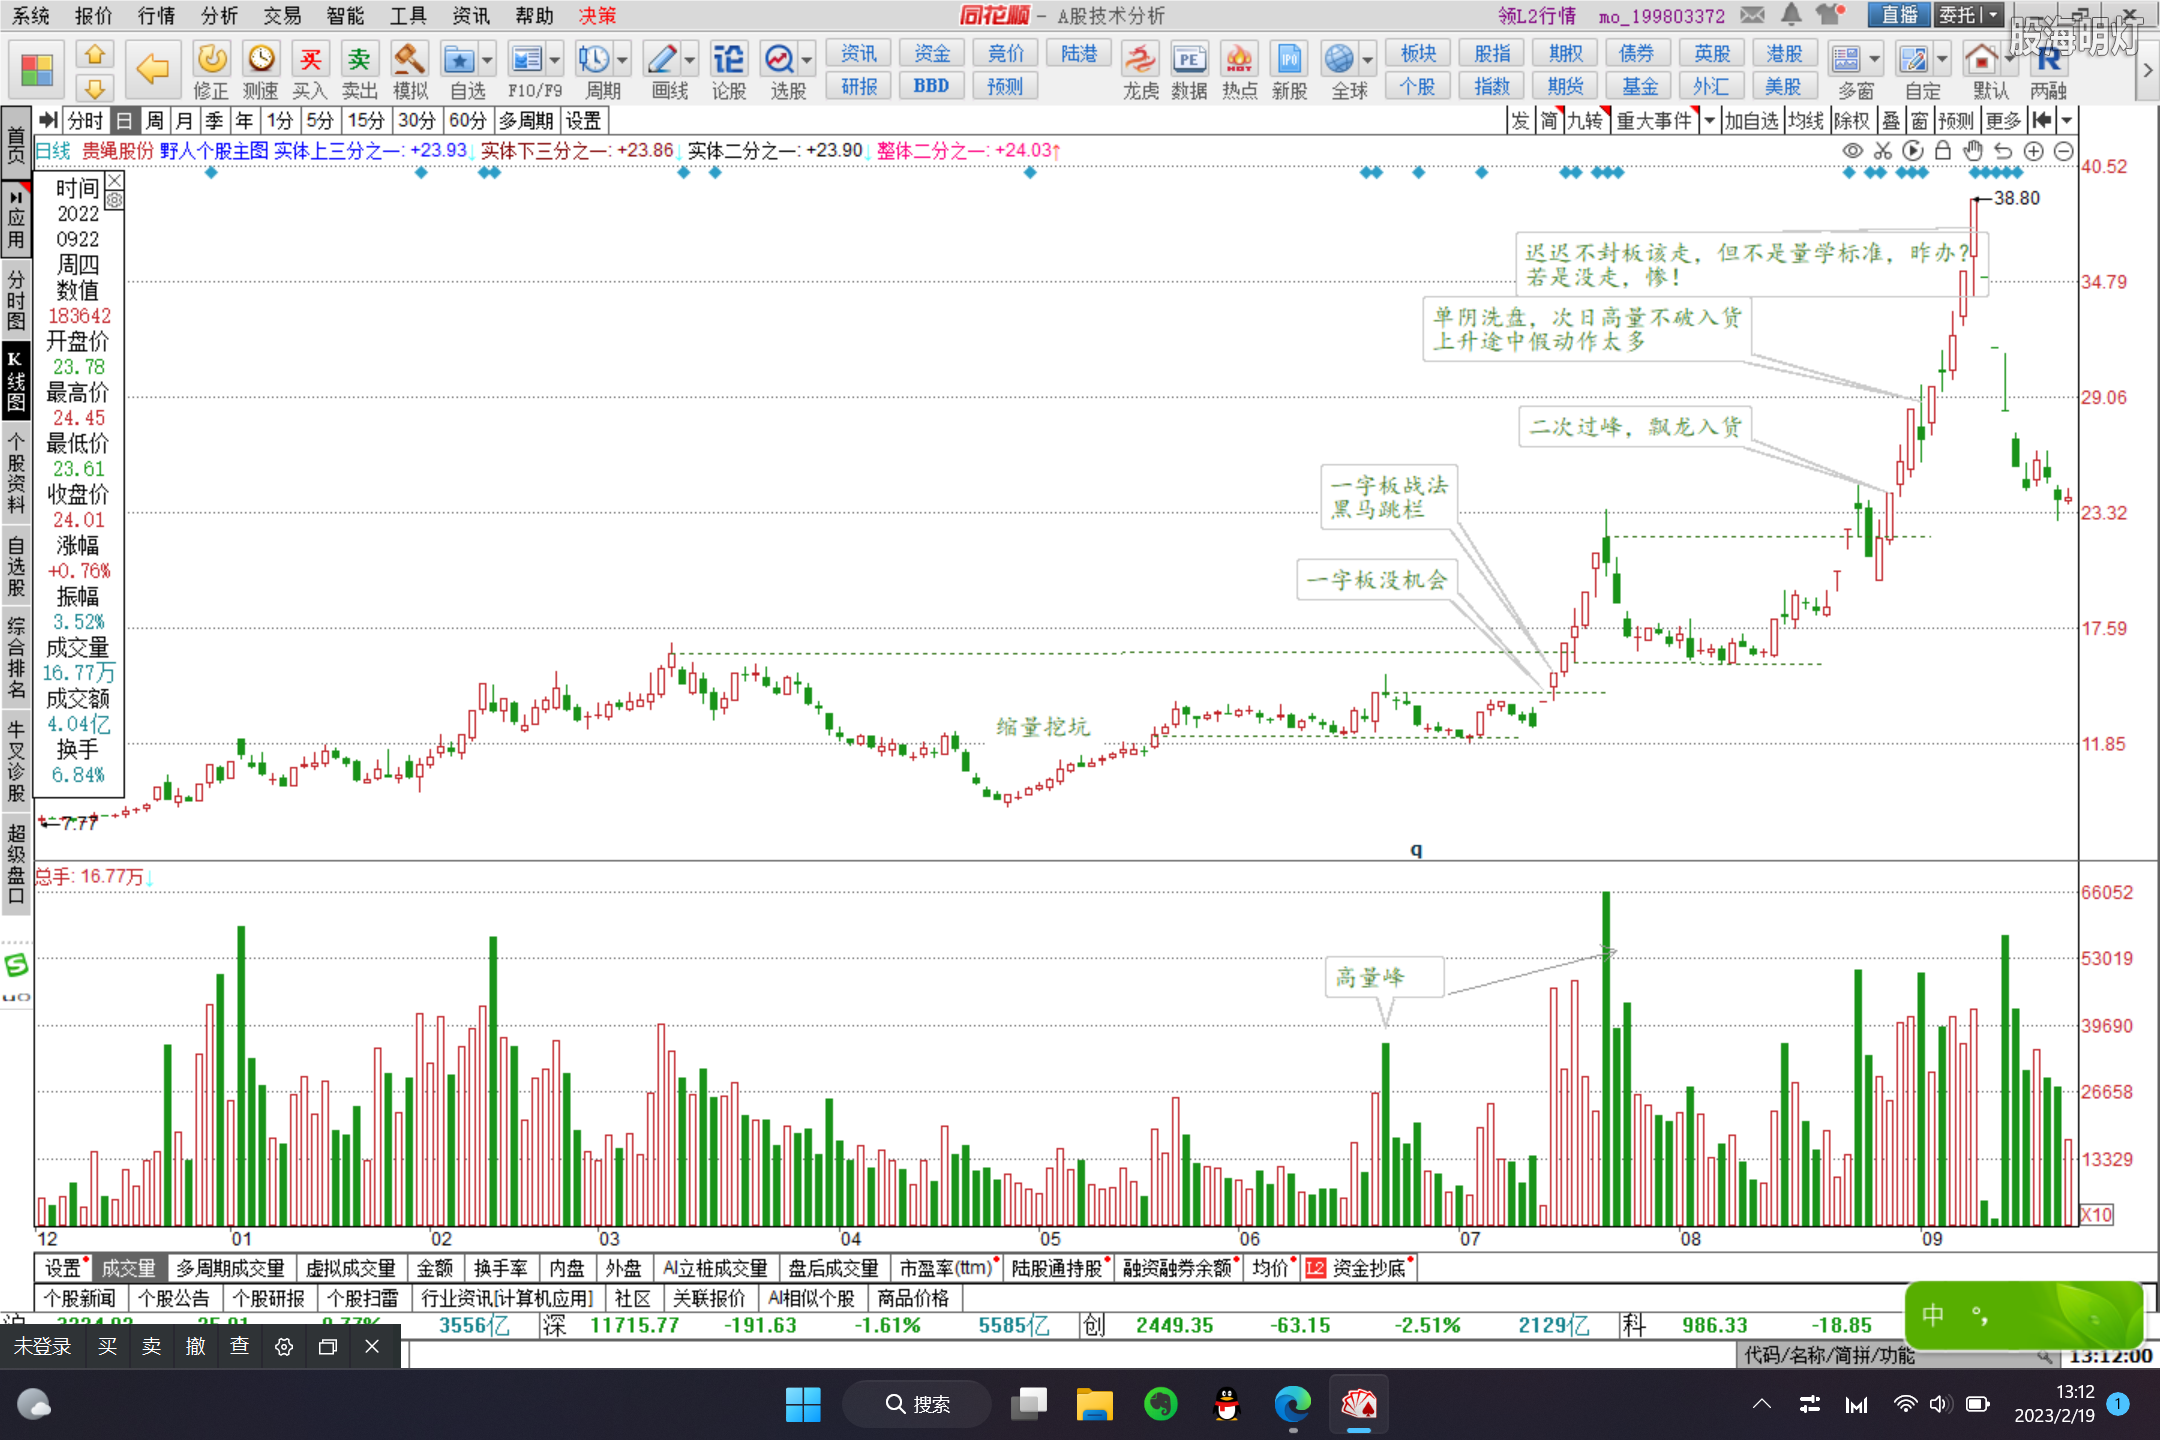Image resolution: width=2160 pixels, height=1440 pixels.
Task: Toggle the 均线 moving average display
Action: (x=1806, y=121)
